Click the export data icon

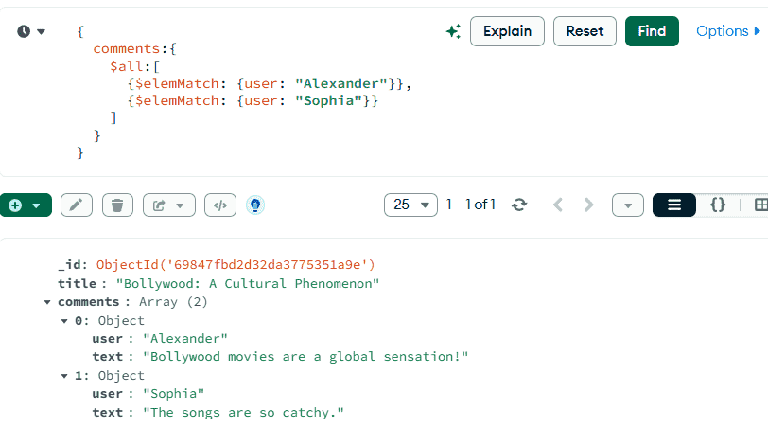159,205
